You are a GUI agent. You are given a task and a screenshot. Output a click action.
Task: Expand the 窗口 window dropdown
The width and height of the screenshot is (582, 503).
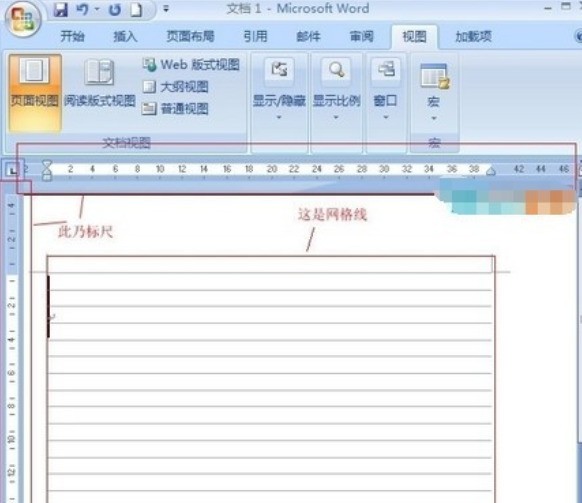[x=386, y=89]
